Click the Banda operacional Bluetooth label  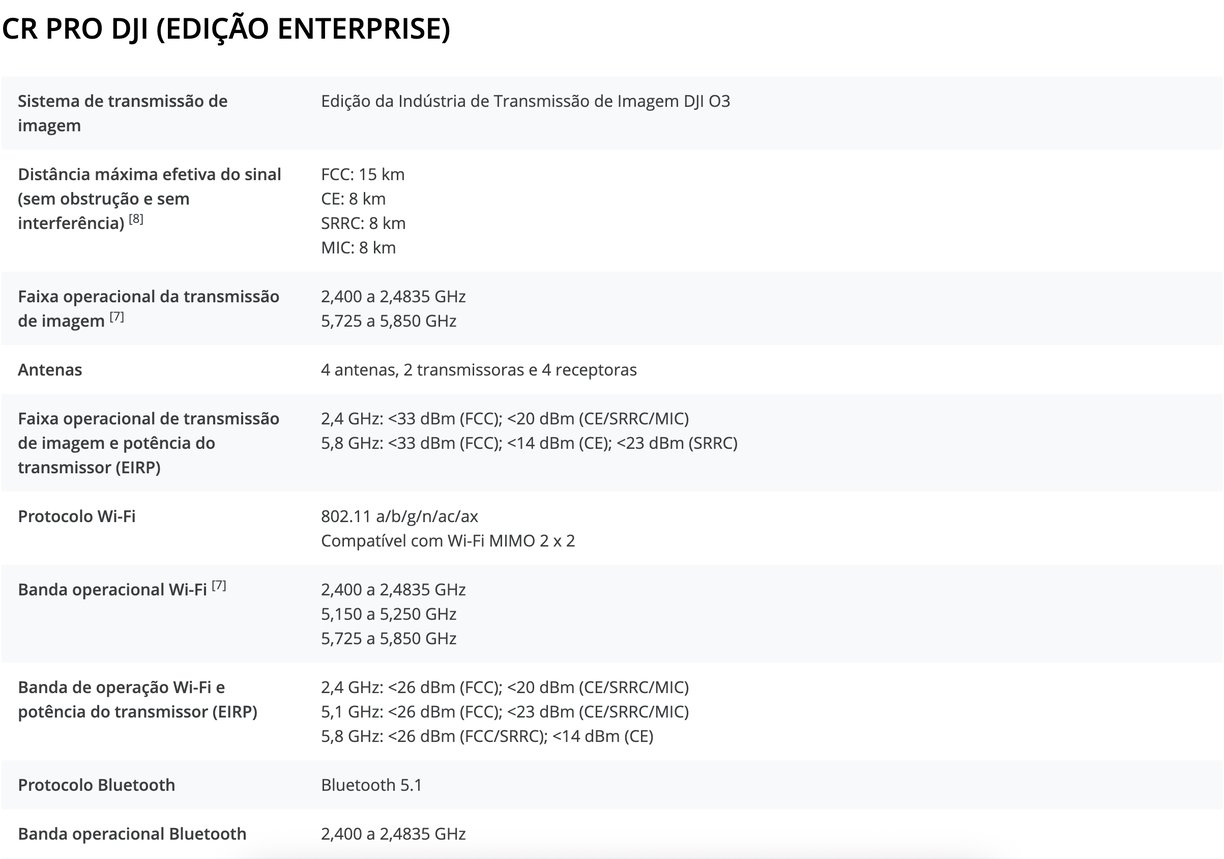pyautogui.click(x=132, y=834)
